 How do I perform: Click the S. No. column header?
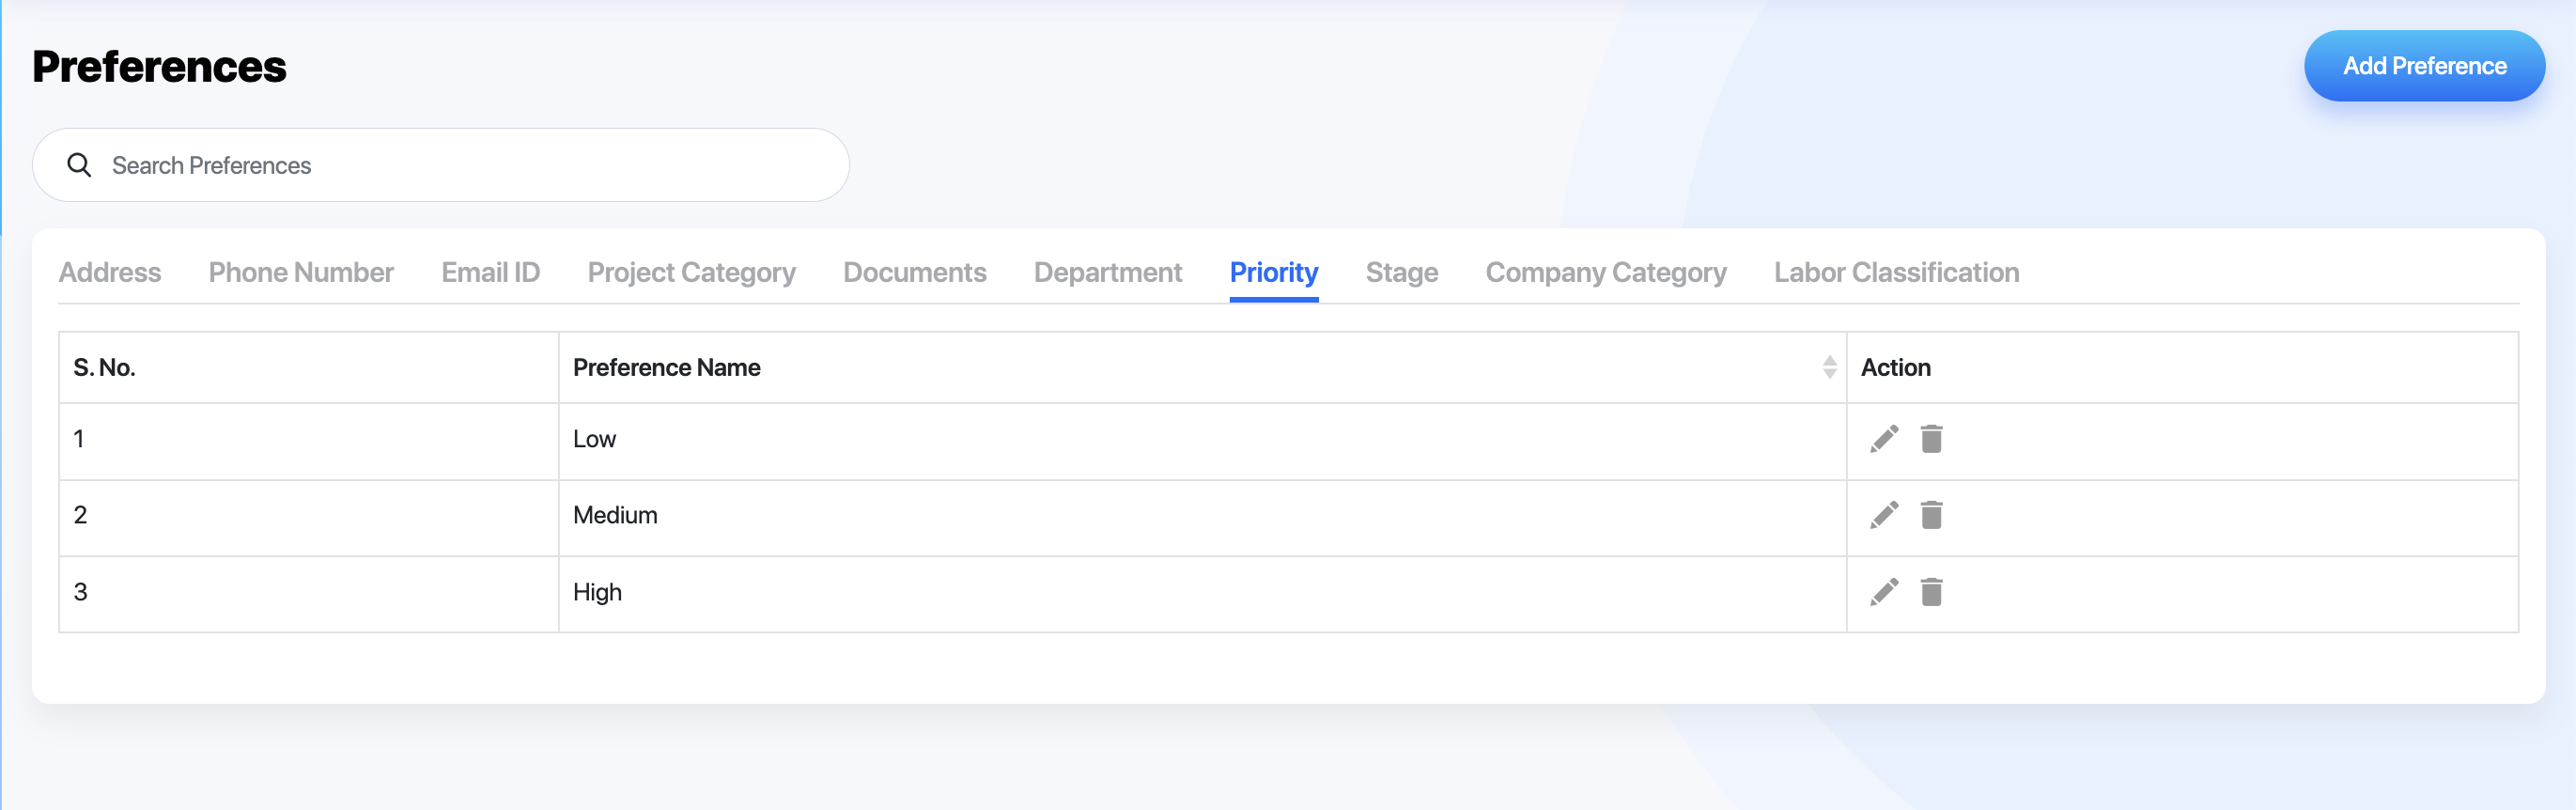tap(309, 367)
